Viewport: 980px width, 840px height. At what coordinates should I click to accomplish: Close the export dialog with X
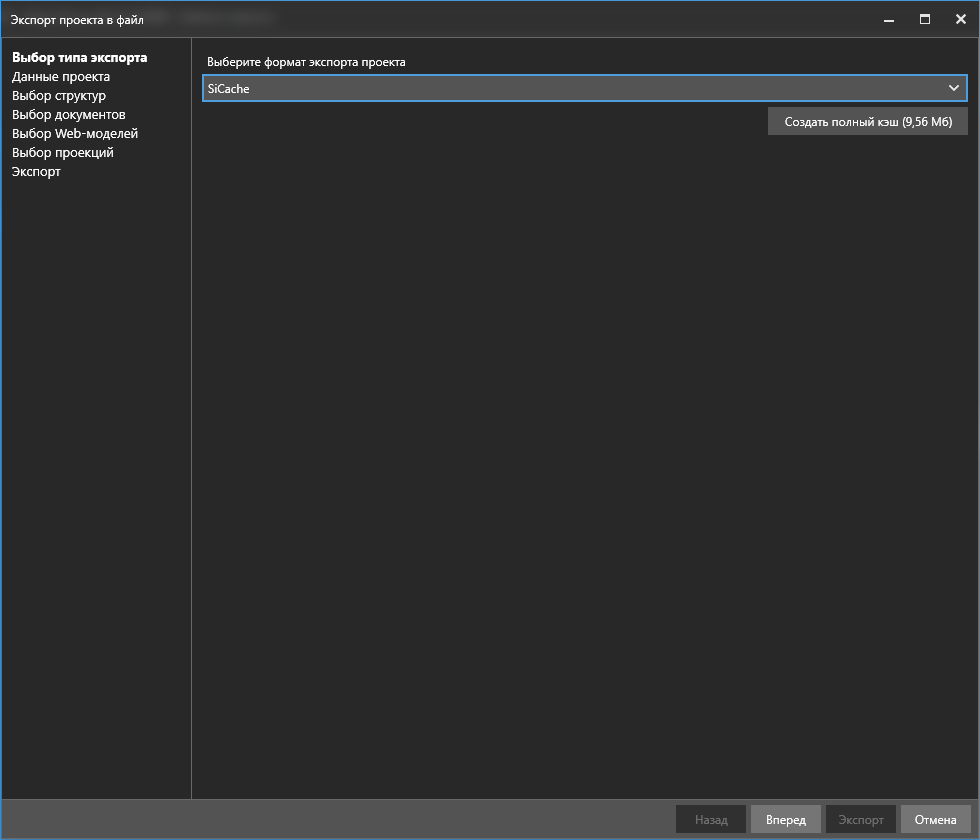click(960, 19)
